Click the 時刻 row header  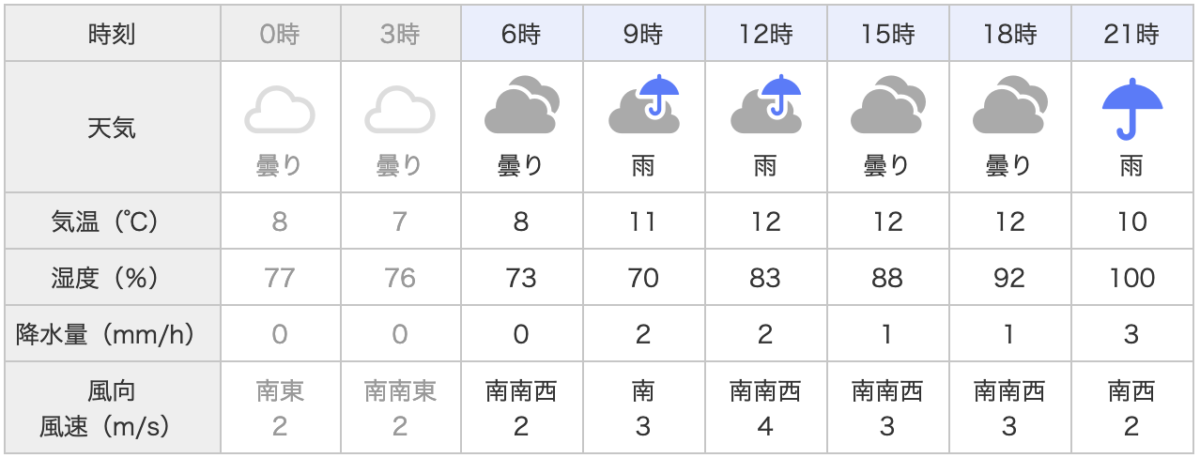[x=112, y=35]
